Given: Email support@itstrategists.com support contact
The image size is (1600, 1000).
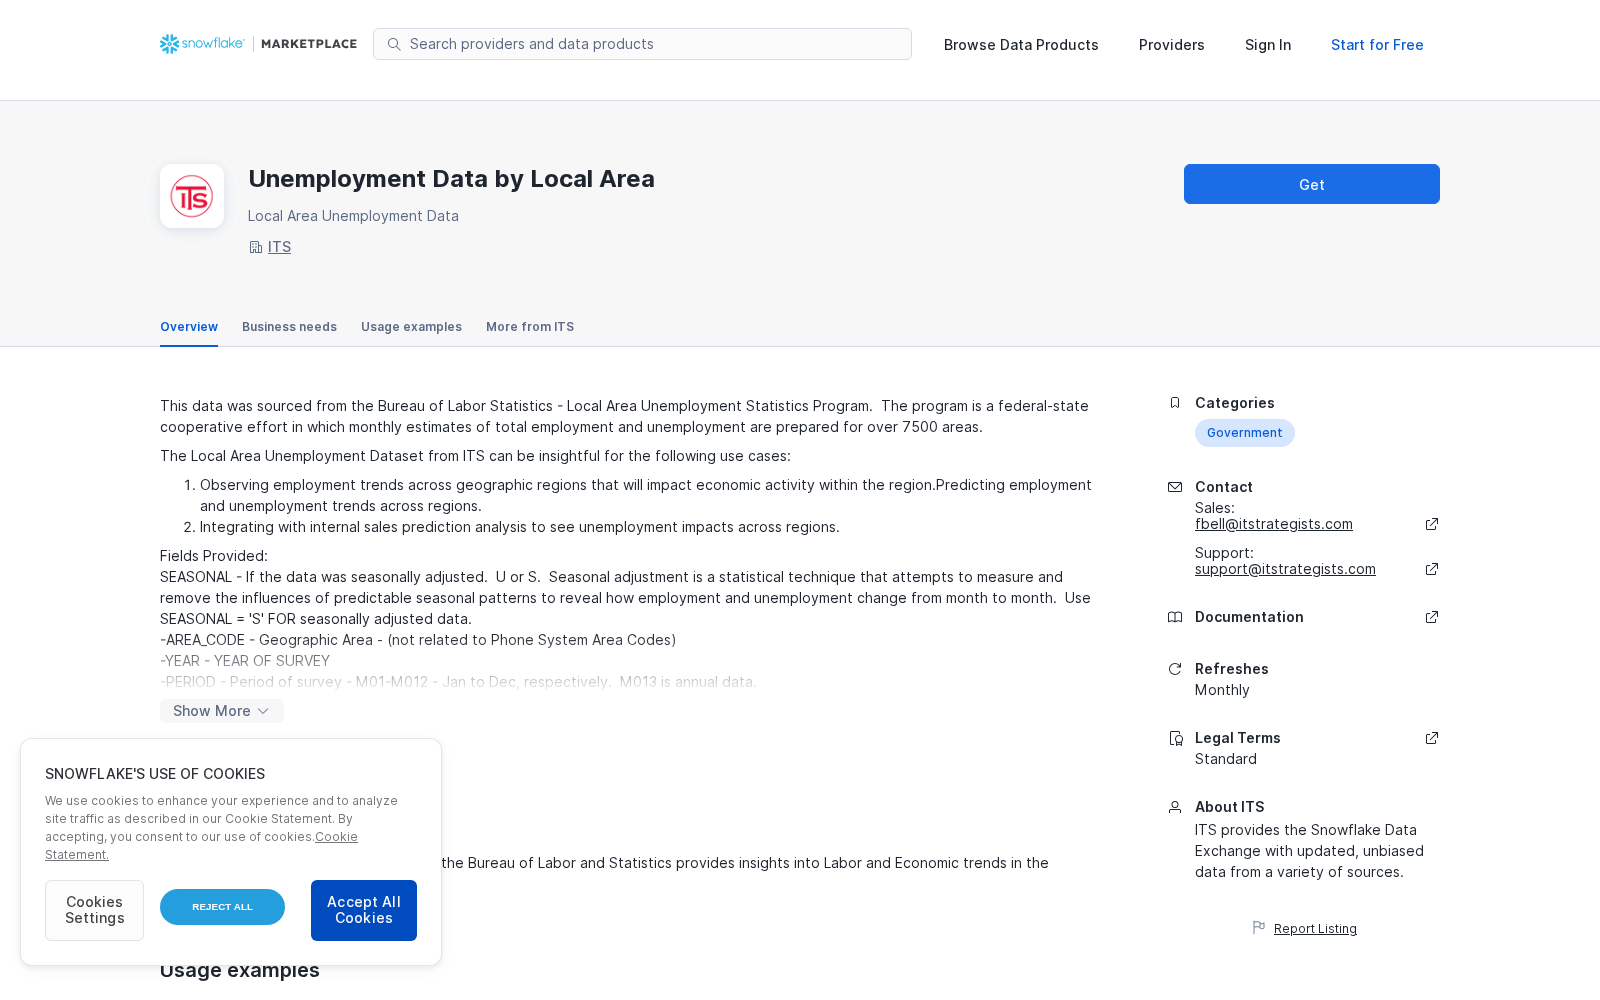Looking at the screenshot, I should [1285, 569].
